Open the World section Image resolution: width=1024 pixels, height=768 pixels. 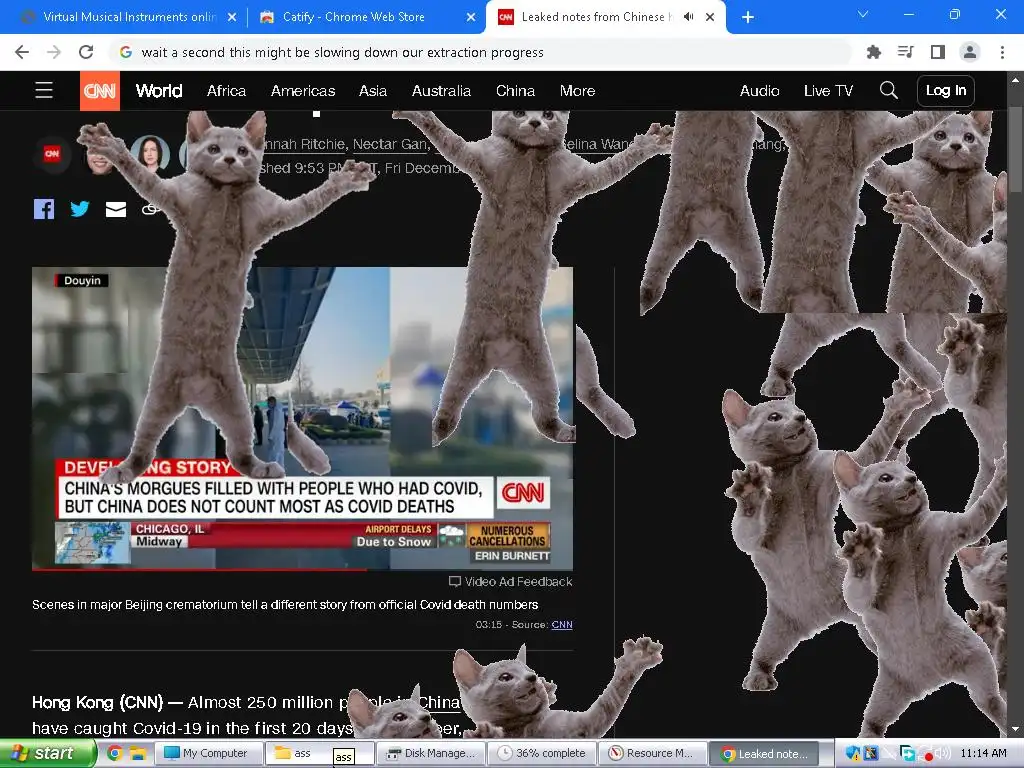click(x=159, y=91)
